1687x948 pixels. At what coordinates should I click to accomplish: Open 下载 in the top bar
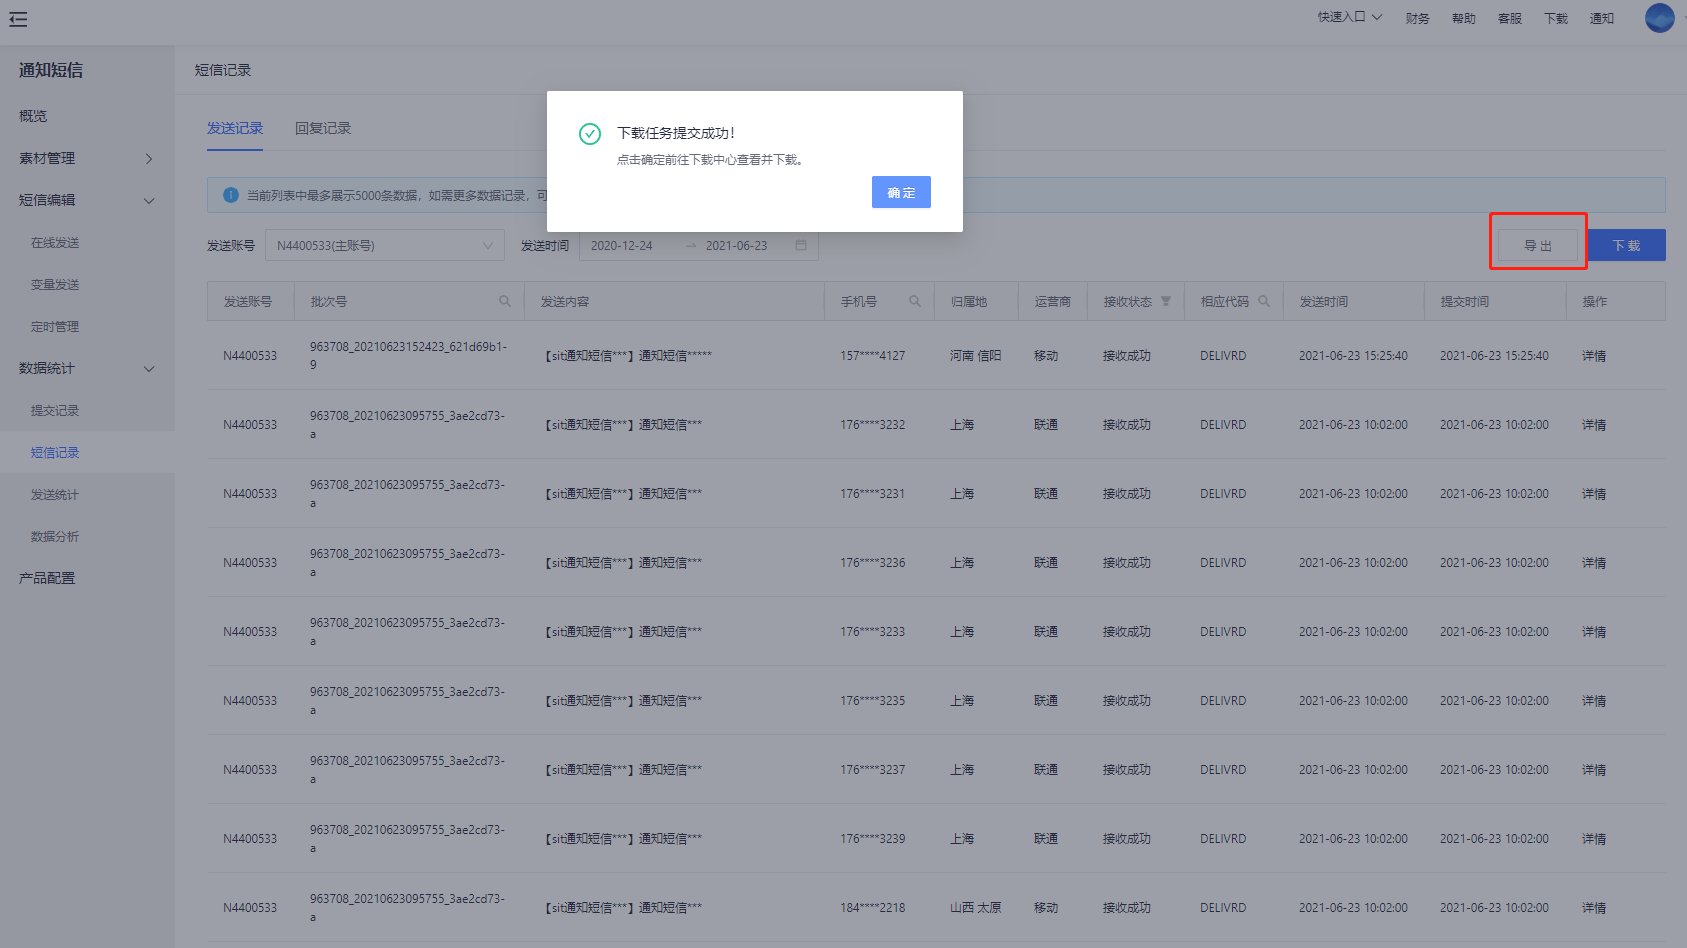[1555, 18]
